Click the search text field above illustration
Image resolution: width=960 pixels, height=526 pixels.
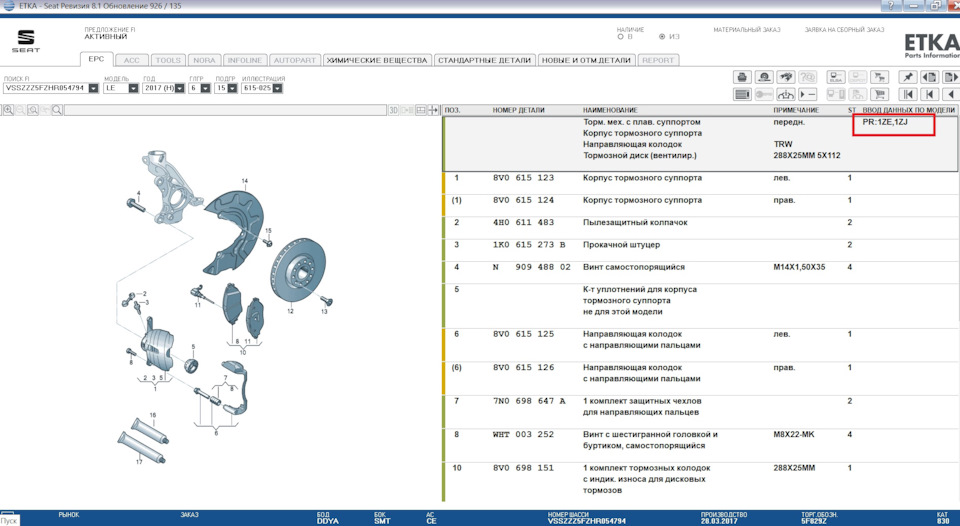[225, 110]
